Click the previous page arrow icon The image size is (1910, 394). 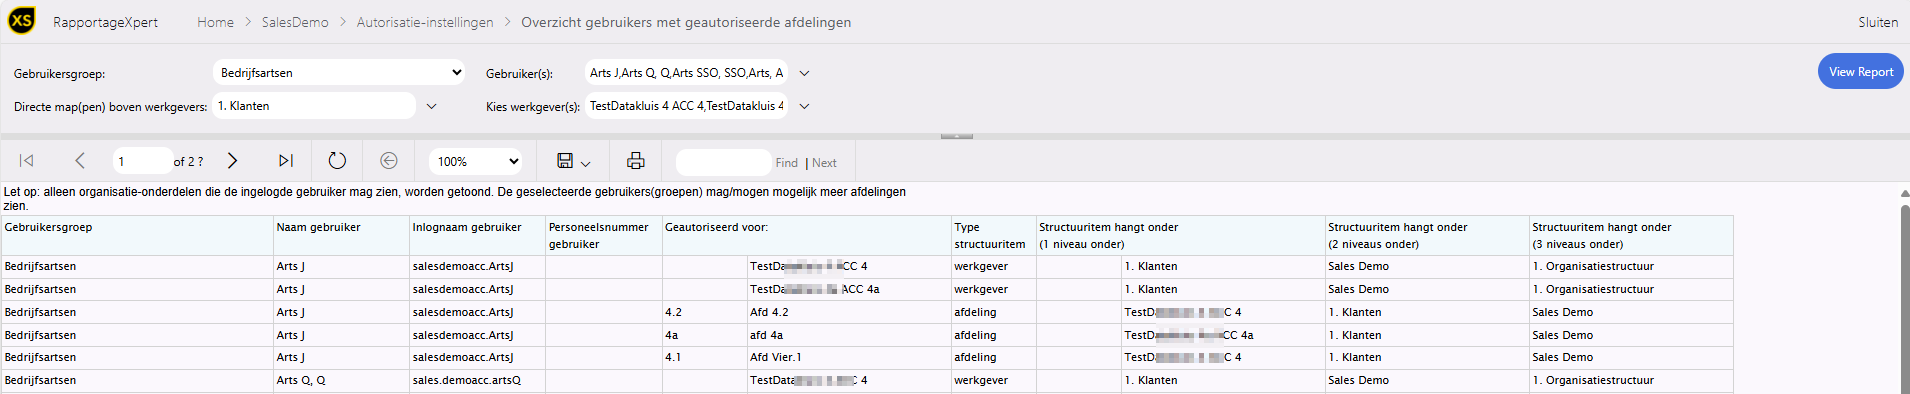[80, 161]
